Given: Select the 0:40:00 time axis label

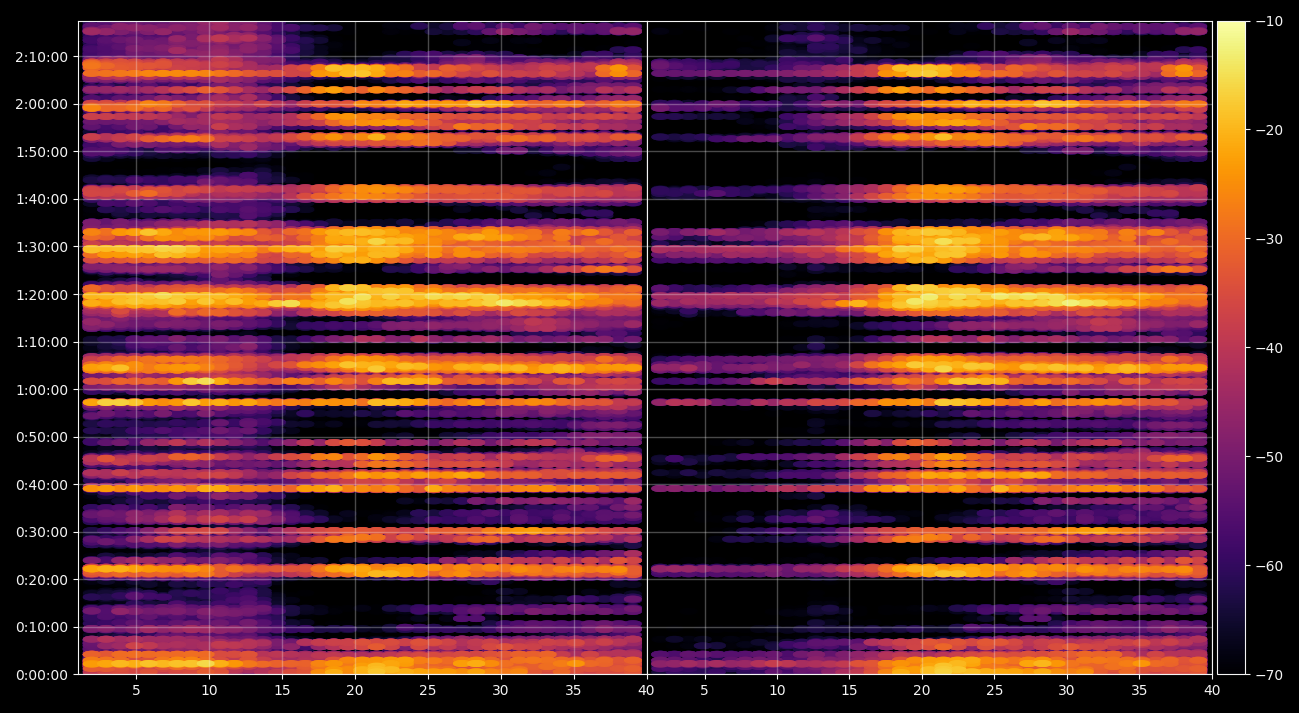Looking at the screenshot, I should pyautogui.click(x=41, y=485).
